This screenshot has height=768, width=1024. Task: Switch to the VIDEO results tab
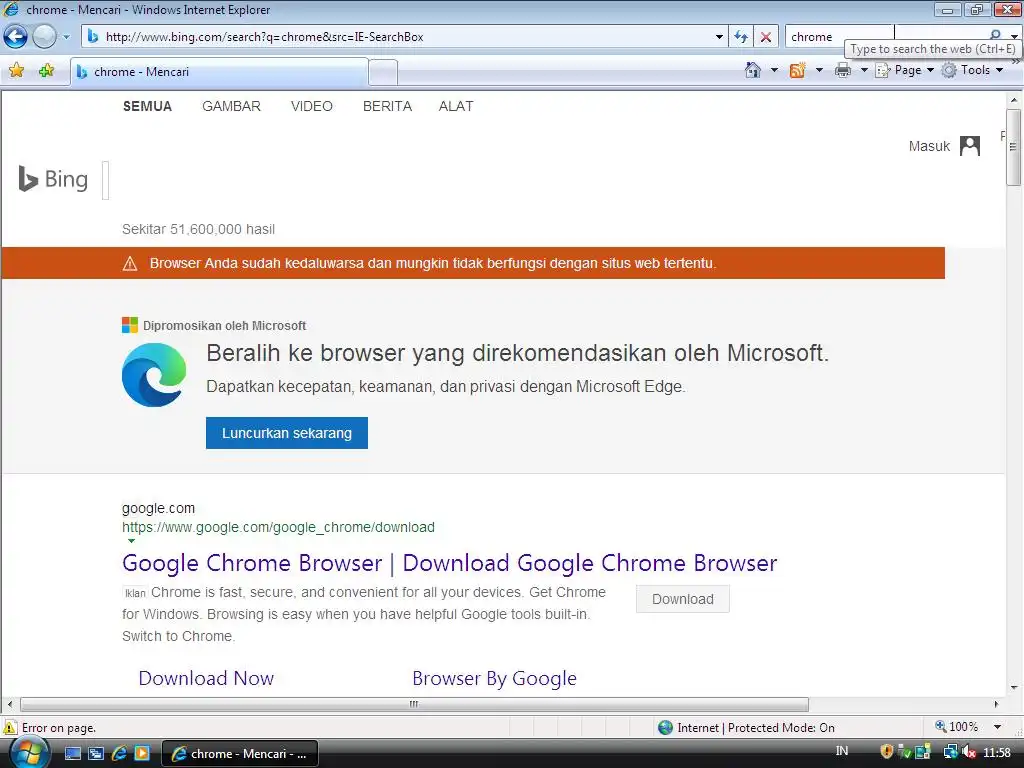(312, 106)
